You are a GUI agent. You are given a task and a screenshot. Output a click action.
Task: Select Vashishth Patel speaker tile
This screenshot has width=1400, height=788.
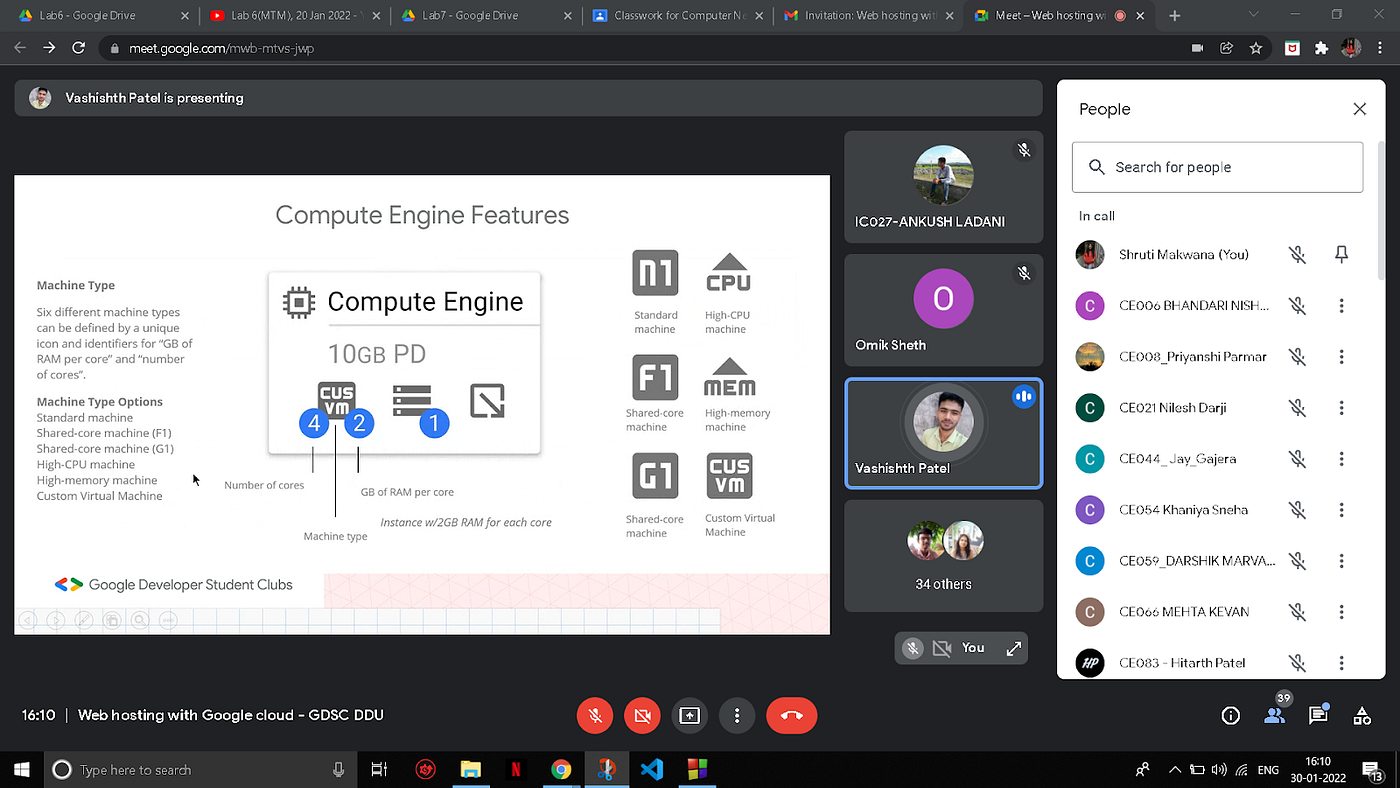[x=943, y=433]
